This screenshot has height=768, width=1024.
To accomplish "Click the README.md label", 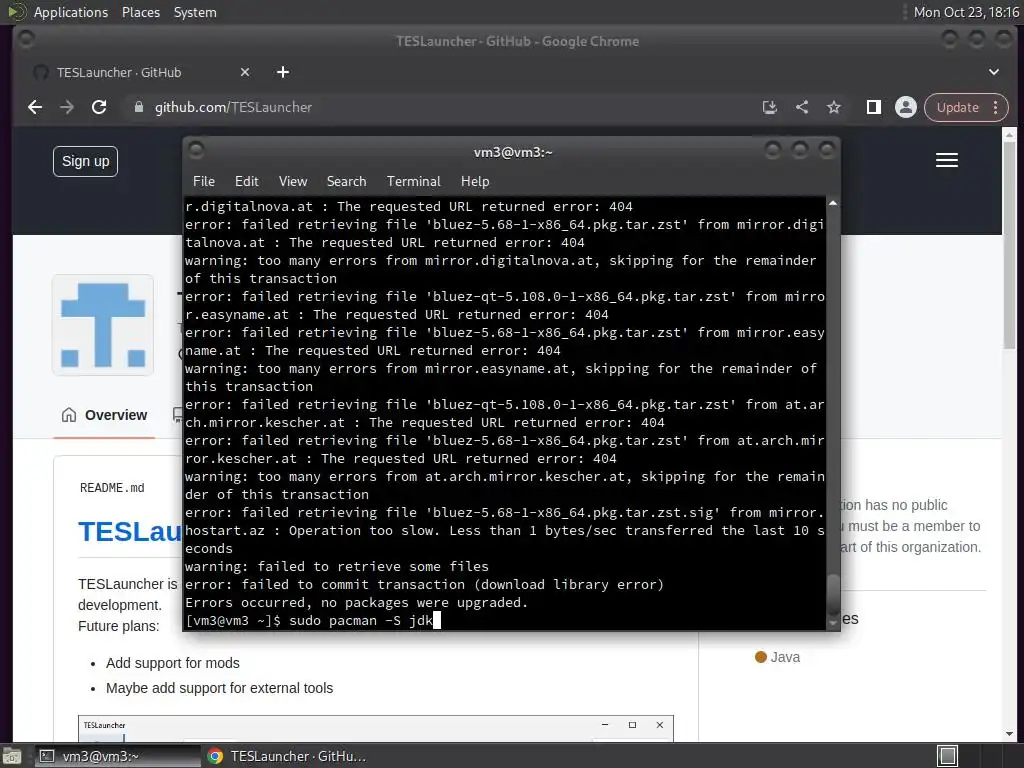I will (112, 488).
